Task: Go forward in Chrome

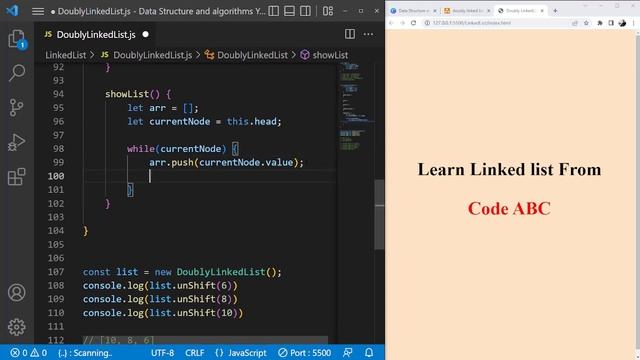Action: click(402, 23)
